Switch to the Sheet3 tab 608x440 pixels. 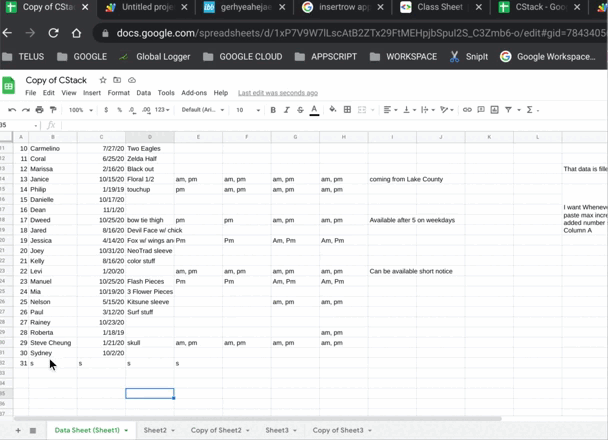[277, 430]
